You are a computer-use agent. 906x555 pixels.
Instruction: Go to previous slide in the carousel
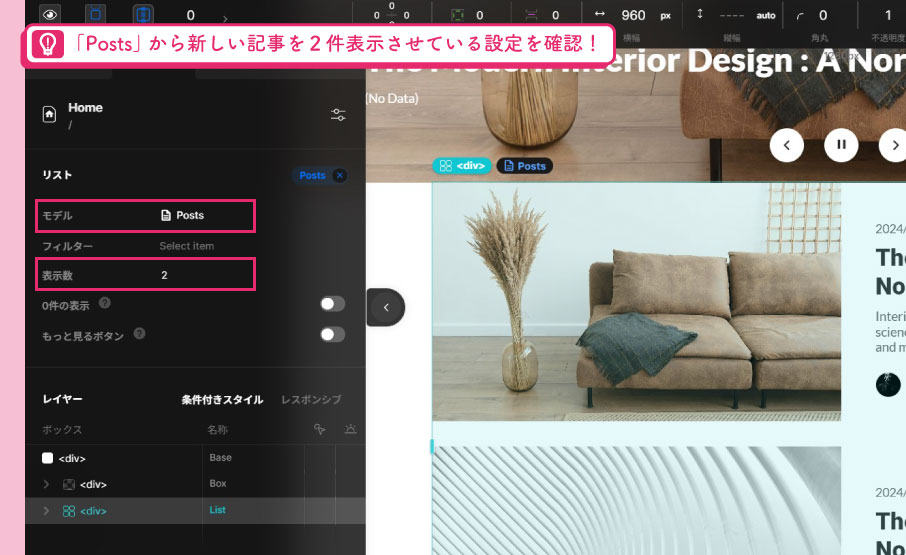(x=786, y=145)
